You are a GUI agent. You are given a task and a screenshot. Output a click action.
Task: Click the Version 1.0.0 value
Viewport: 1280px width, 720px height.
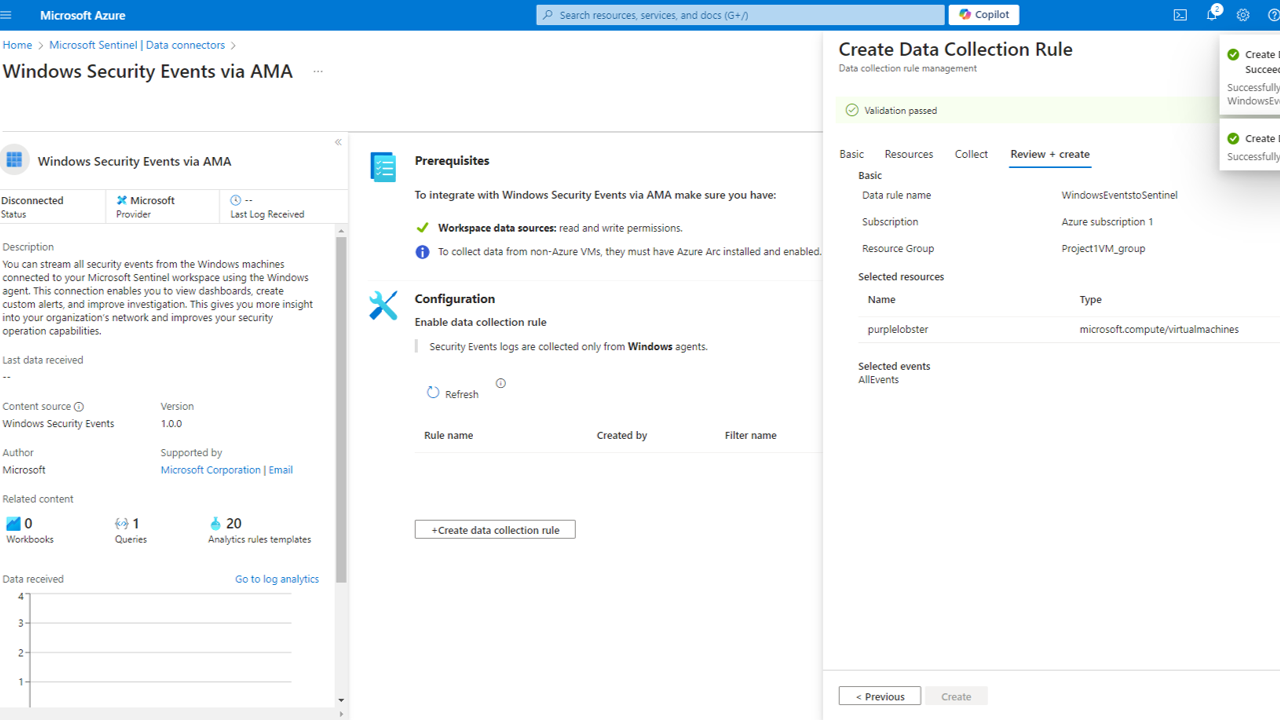[x=171, y=424]
